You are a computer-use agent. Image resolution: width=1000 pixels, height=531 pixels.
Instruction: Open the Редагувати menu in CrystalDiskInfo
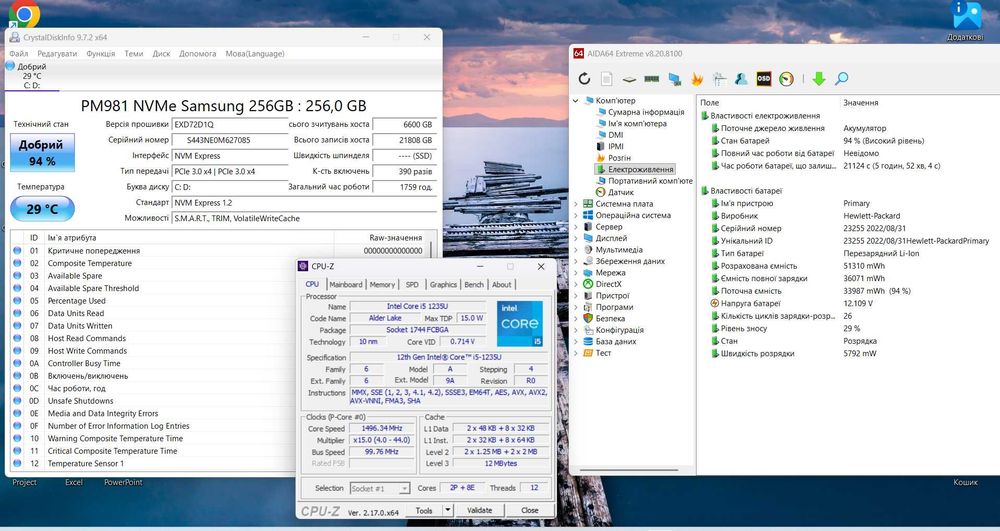click(57, 54)
